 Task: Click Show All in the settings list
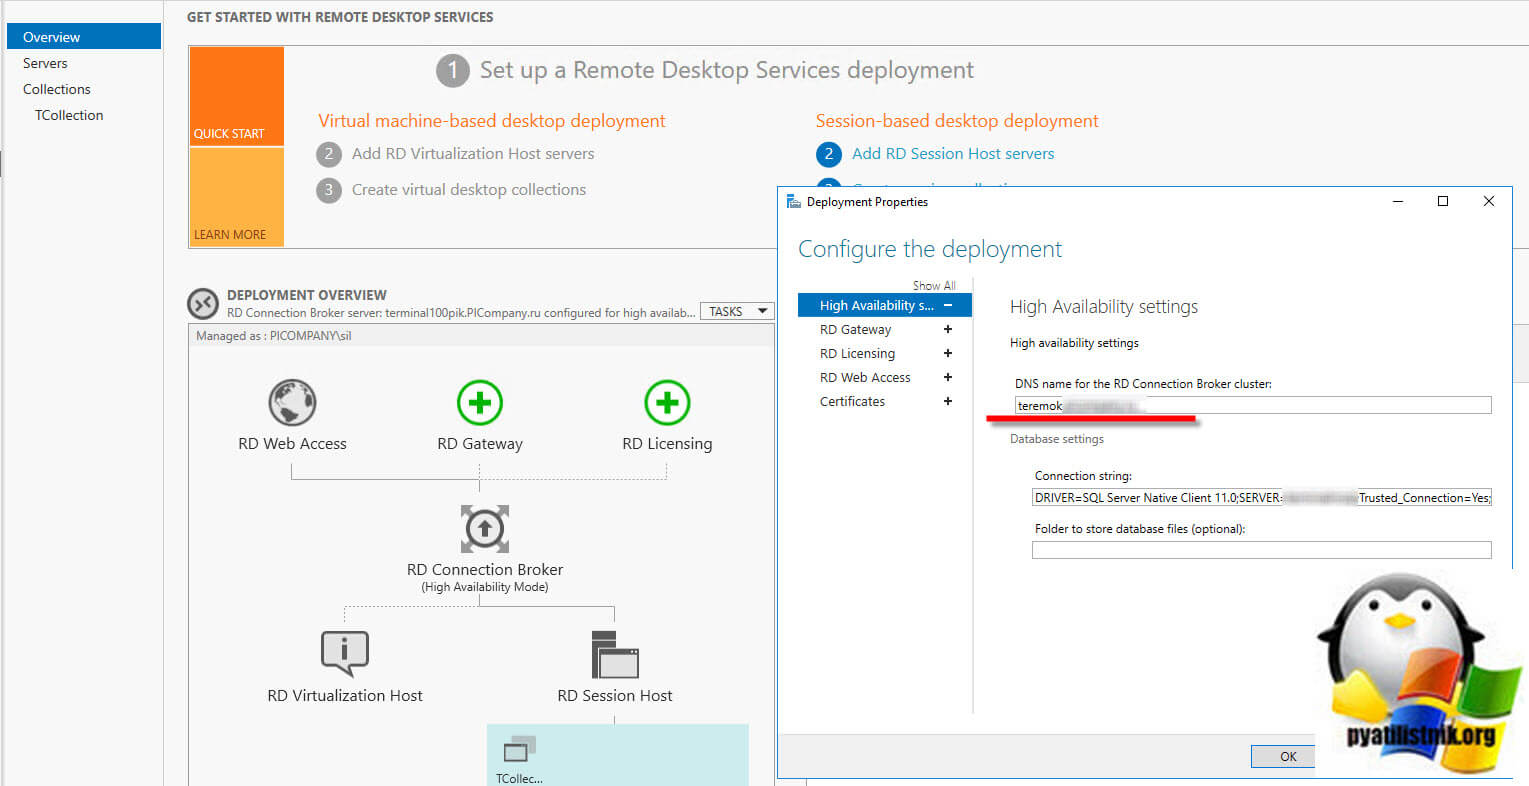[x=933, y=285]
